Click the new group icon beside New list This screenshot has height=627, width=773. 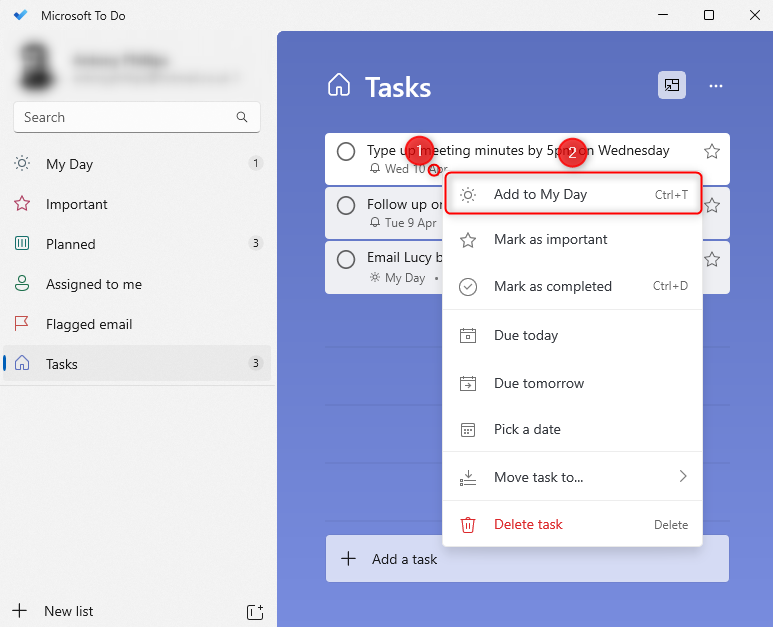tap(254, 611)
